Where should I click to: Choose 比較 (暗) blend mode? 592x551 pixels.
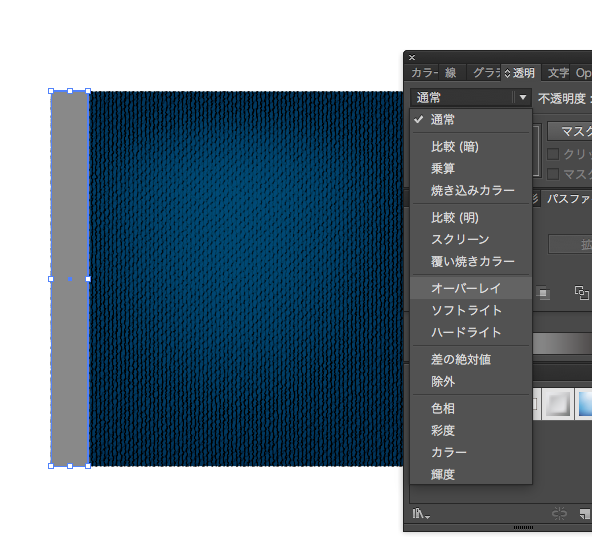coord(471,147)
